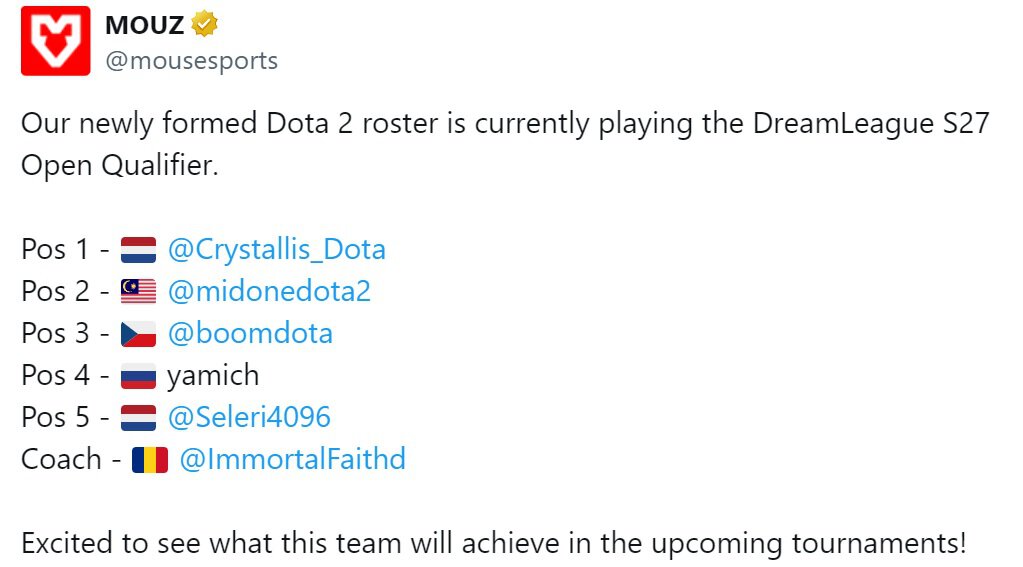Click the Netherlands flag beside Seleri4096
This screenshot has width=1023, height=567.
tap(138, 418)
